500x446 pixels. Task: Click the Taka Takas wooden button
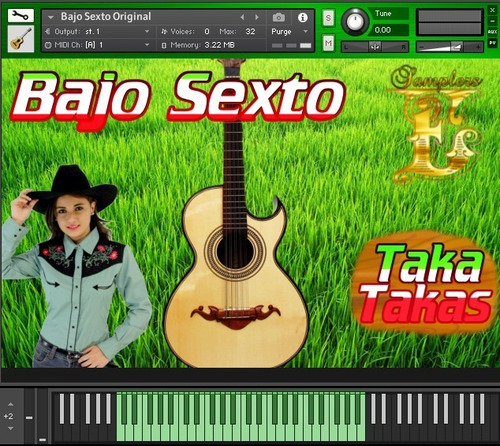point(425,282)
